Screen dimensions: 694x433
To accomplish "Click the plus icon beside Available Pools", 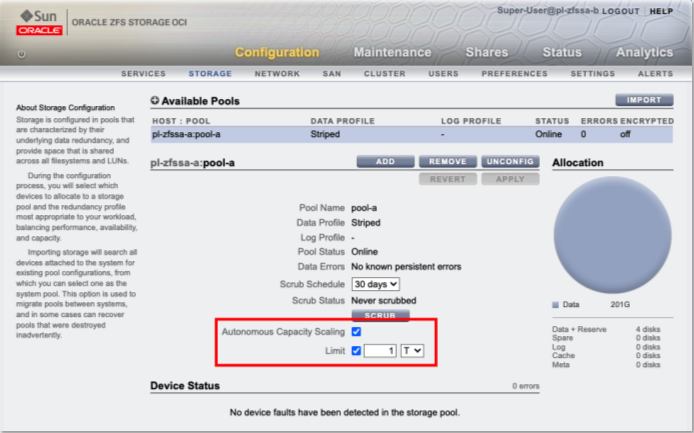I will 154,101.
